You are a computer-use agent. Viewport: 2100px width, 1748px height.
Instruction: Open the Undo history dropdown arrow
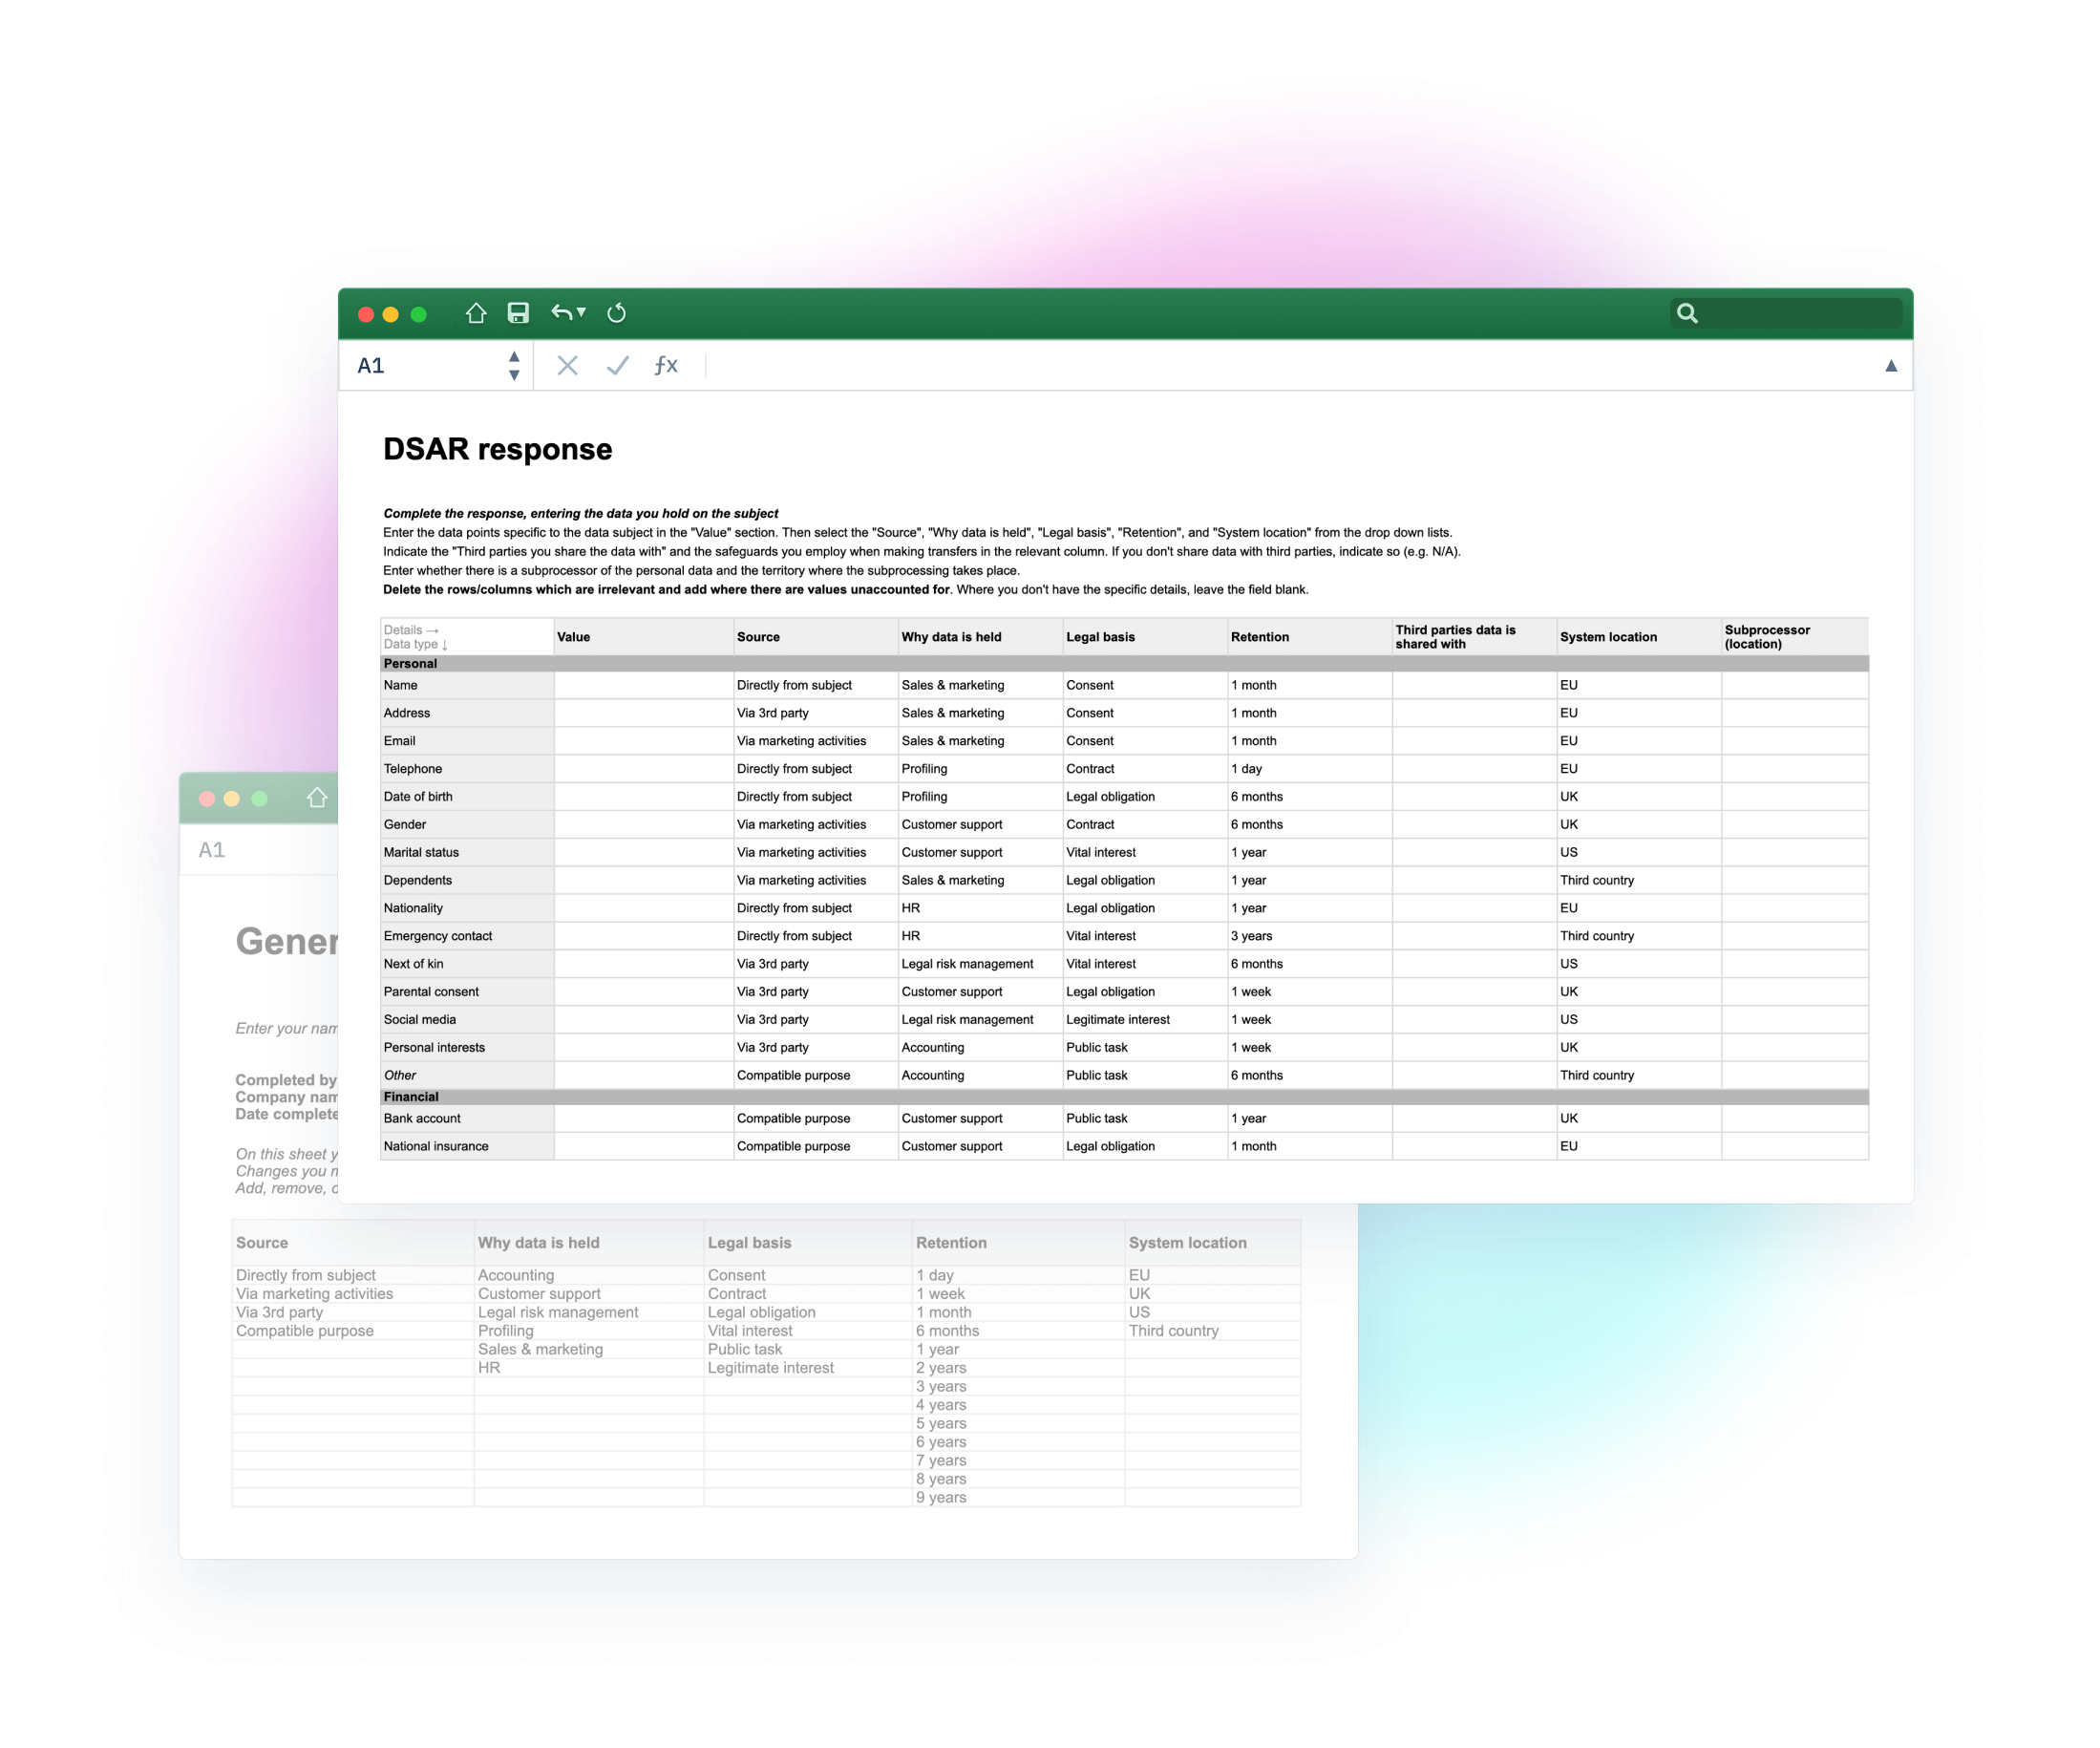(580, 313)
